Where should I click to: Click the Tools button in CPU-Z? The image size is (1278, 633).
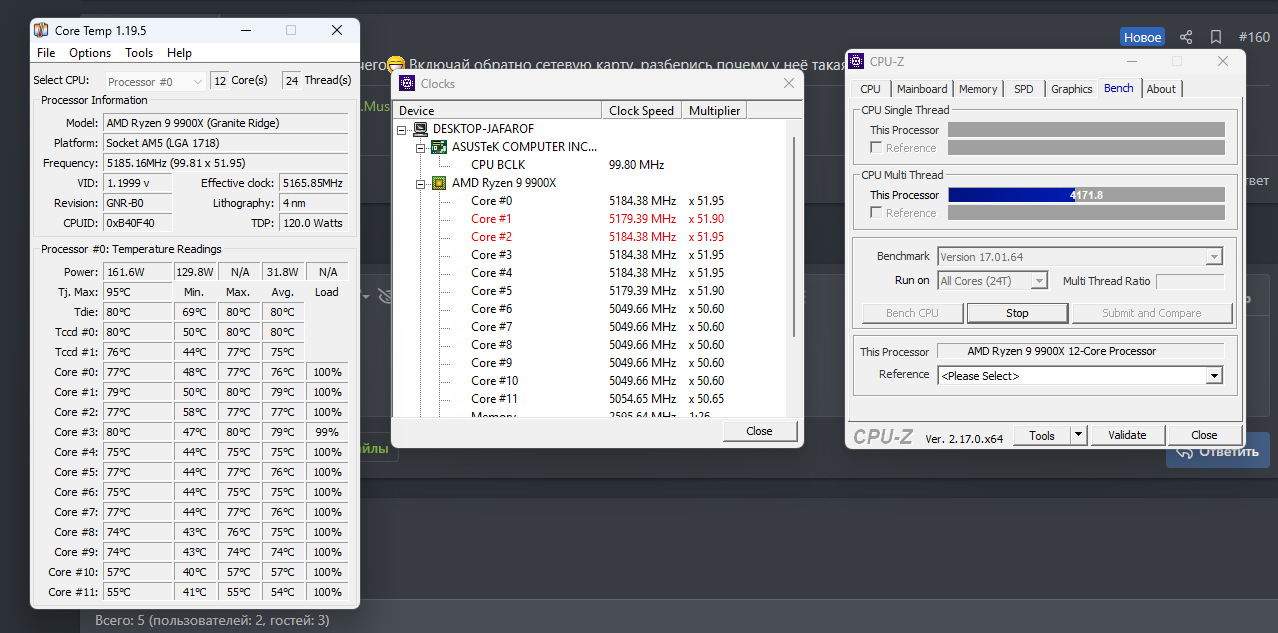pos(1042,435)
